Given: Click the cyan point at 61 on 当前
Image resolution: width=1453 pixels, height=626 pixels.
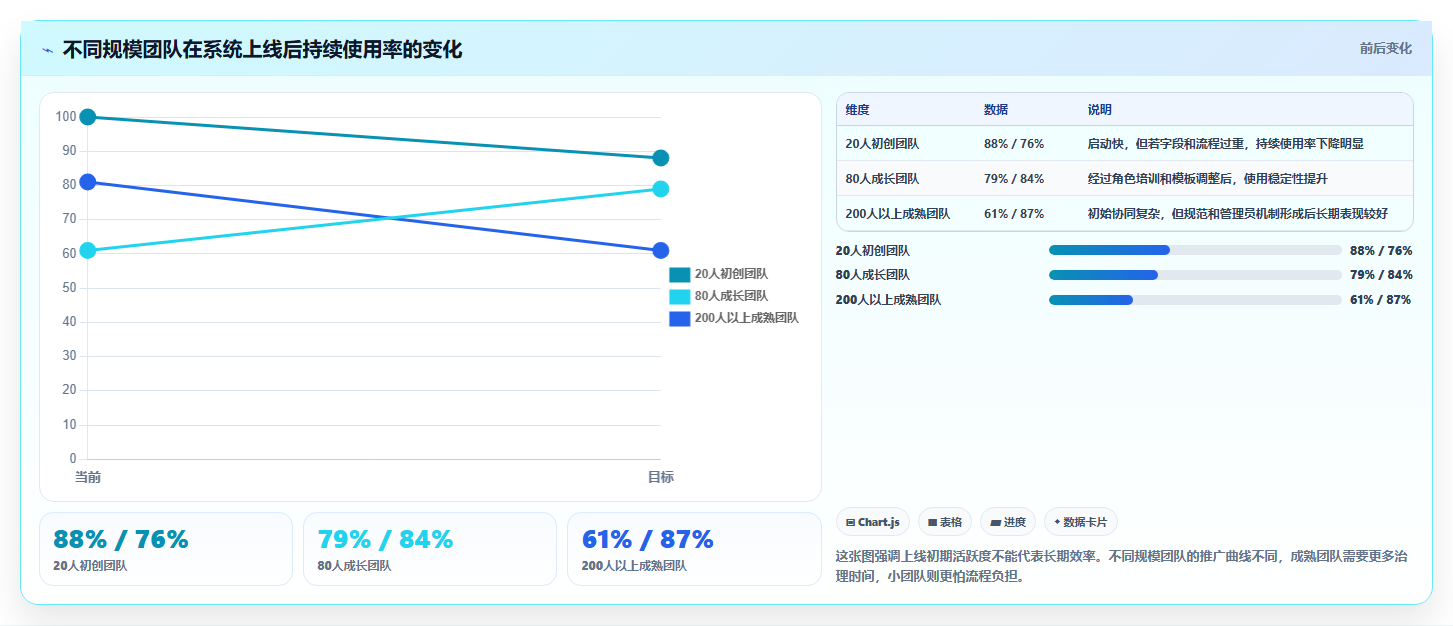Looking at the screenshot, I should click(88, 250).
